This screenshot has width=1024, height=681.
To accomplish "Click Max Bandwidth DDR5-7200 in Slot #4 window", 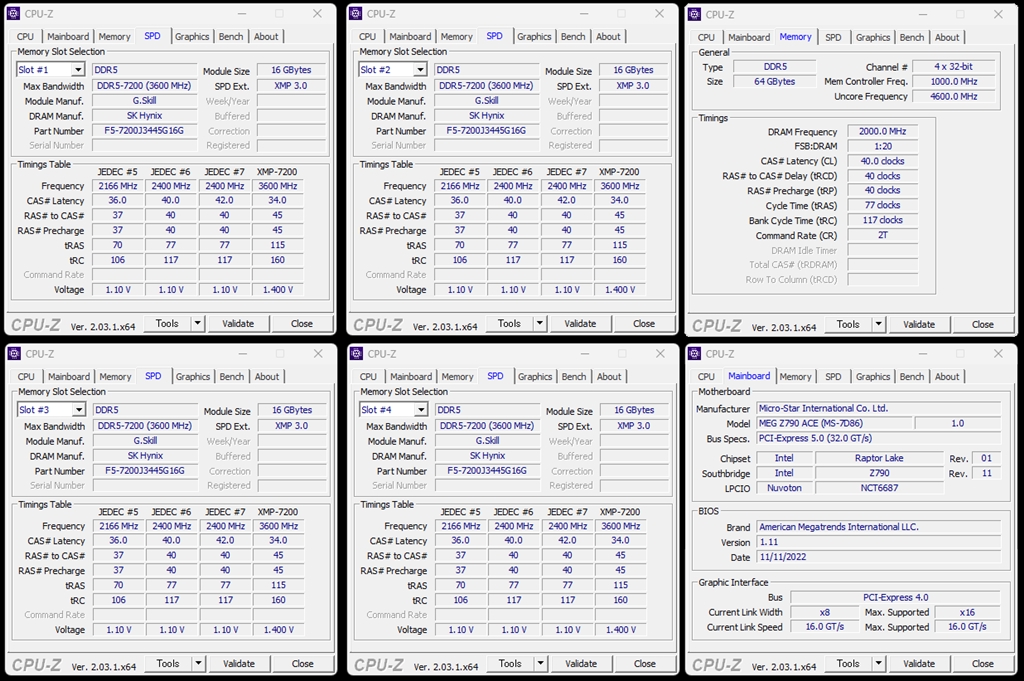I will pos(487,426).
